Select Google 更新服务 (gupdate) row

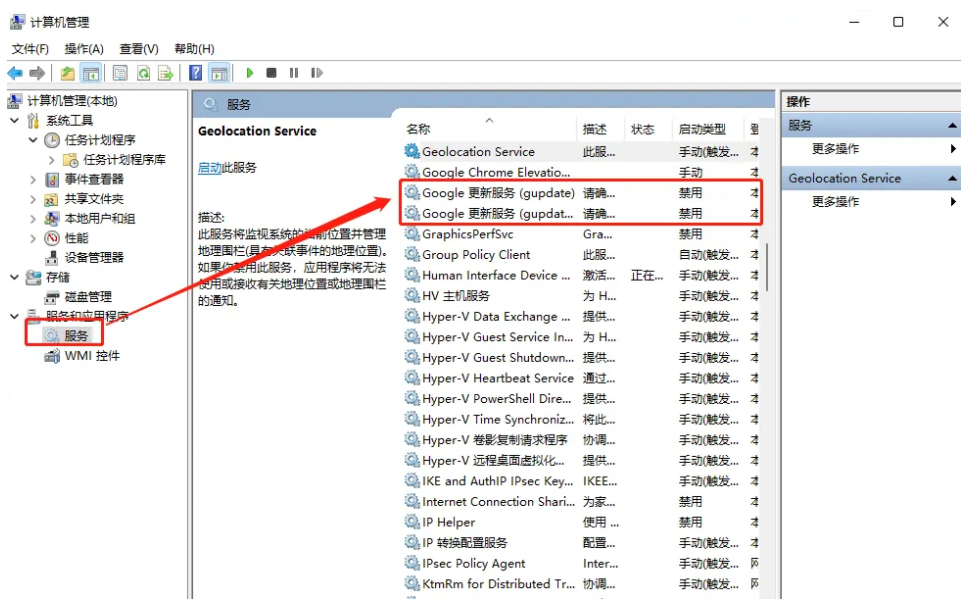point(581,193)
